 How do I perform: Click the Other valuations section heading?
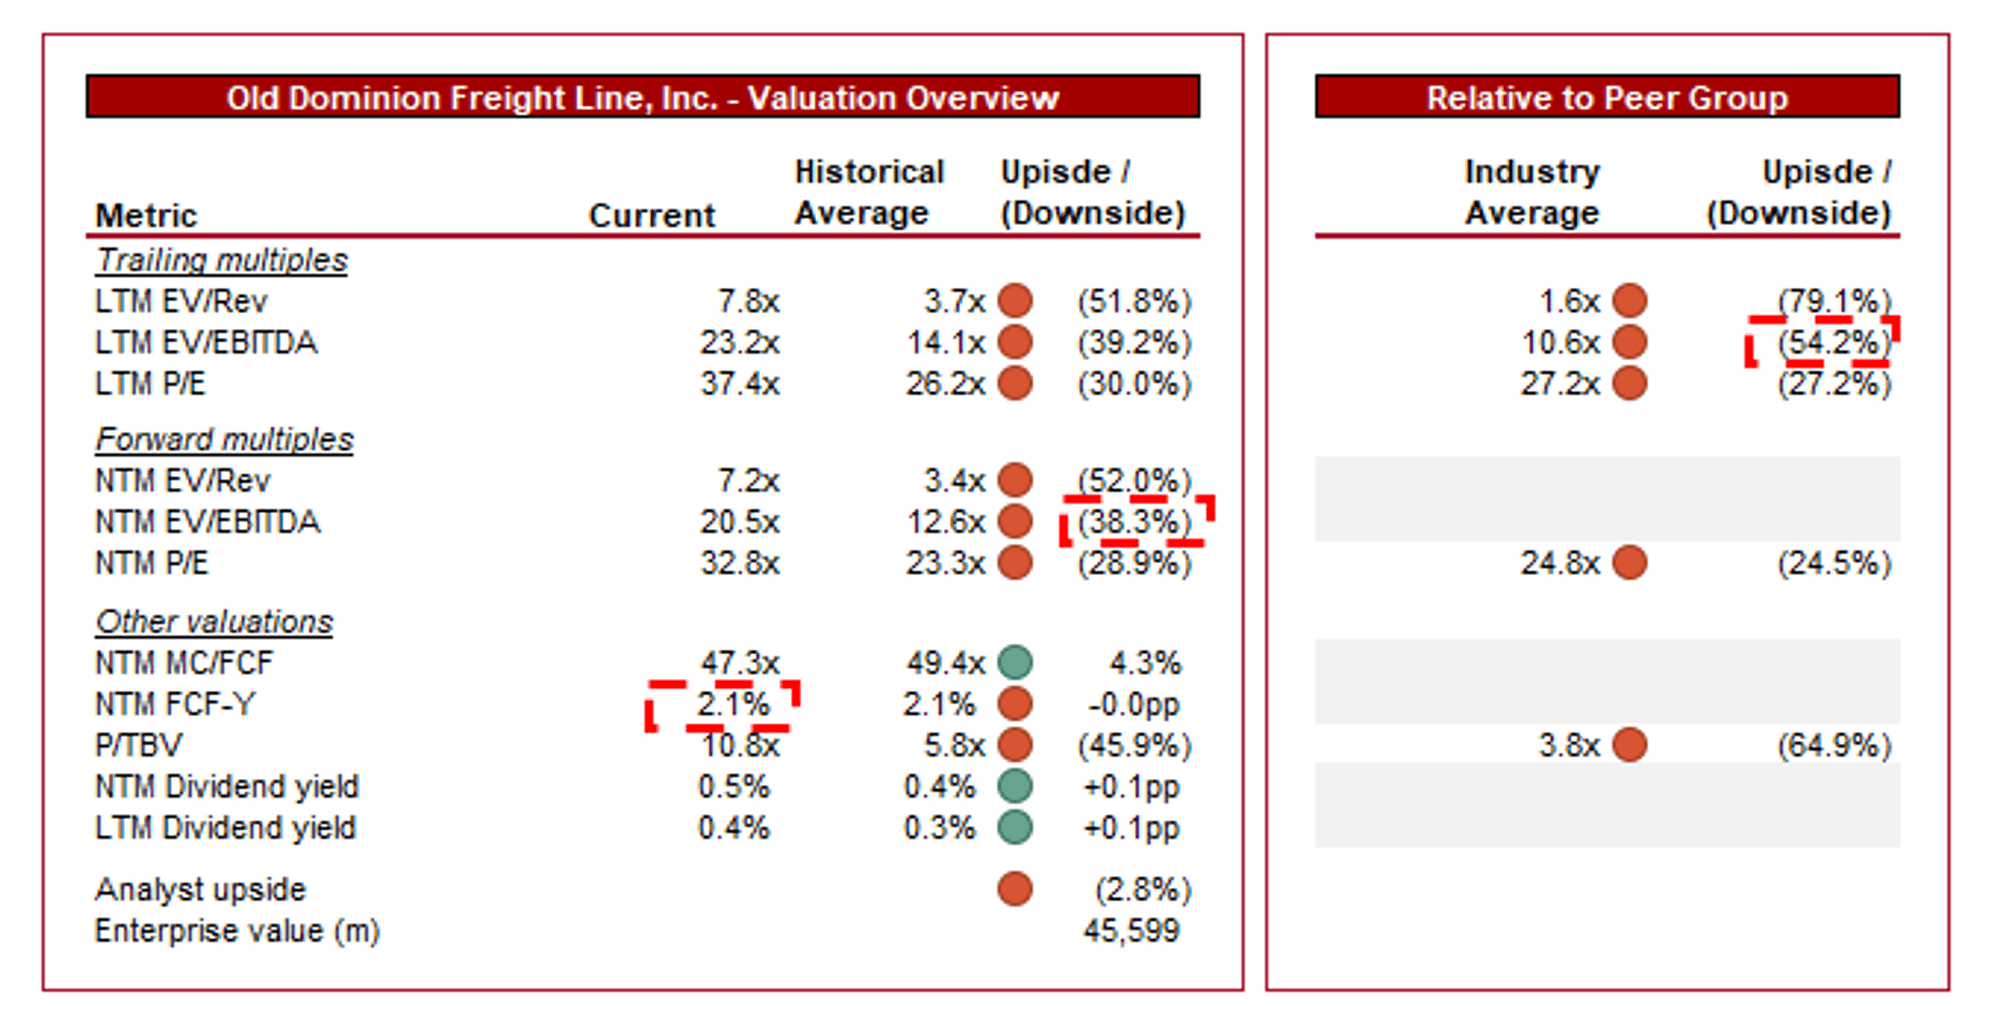tap(214, 621)
